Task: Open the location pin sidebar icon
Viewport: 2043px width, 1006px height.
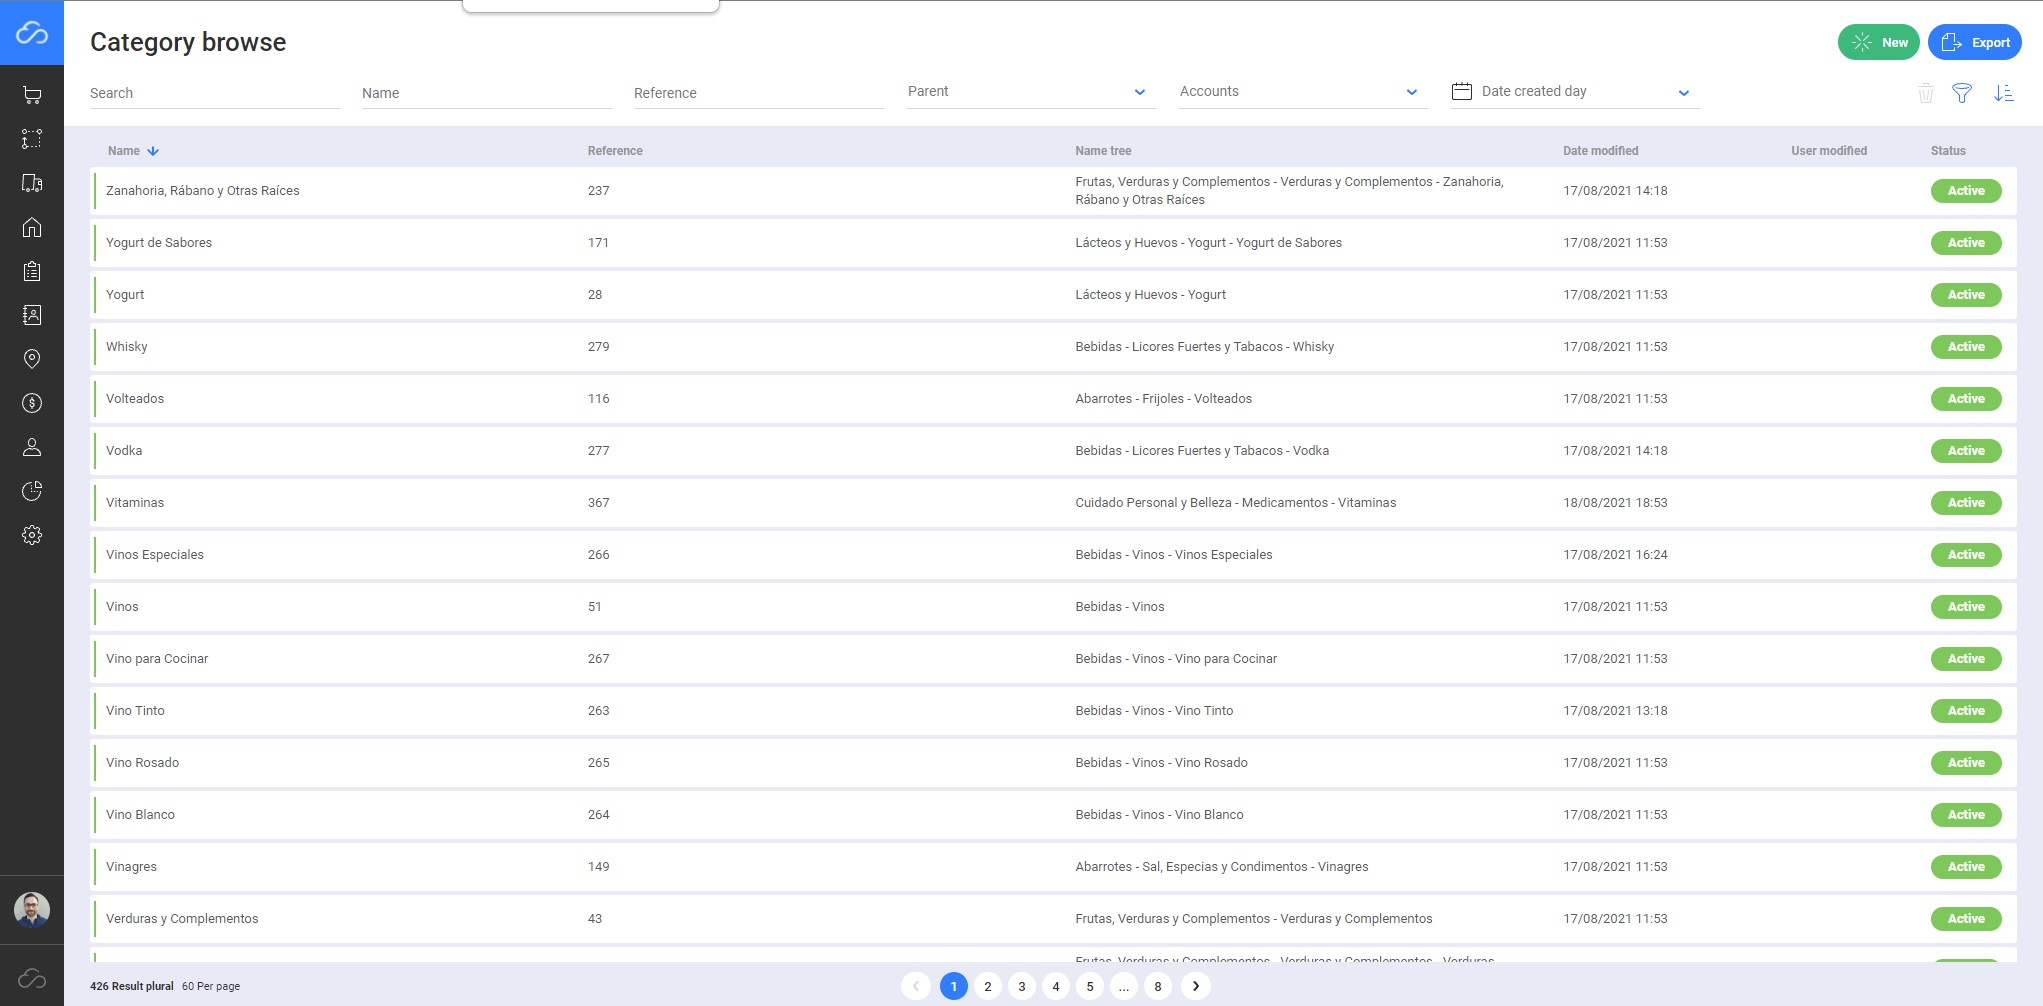Action: (32, 359)
